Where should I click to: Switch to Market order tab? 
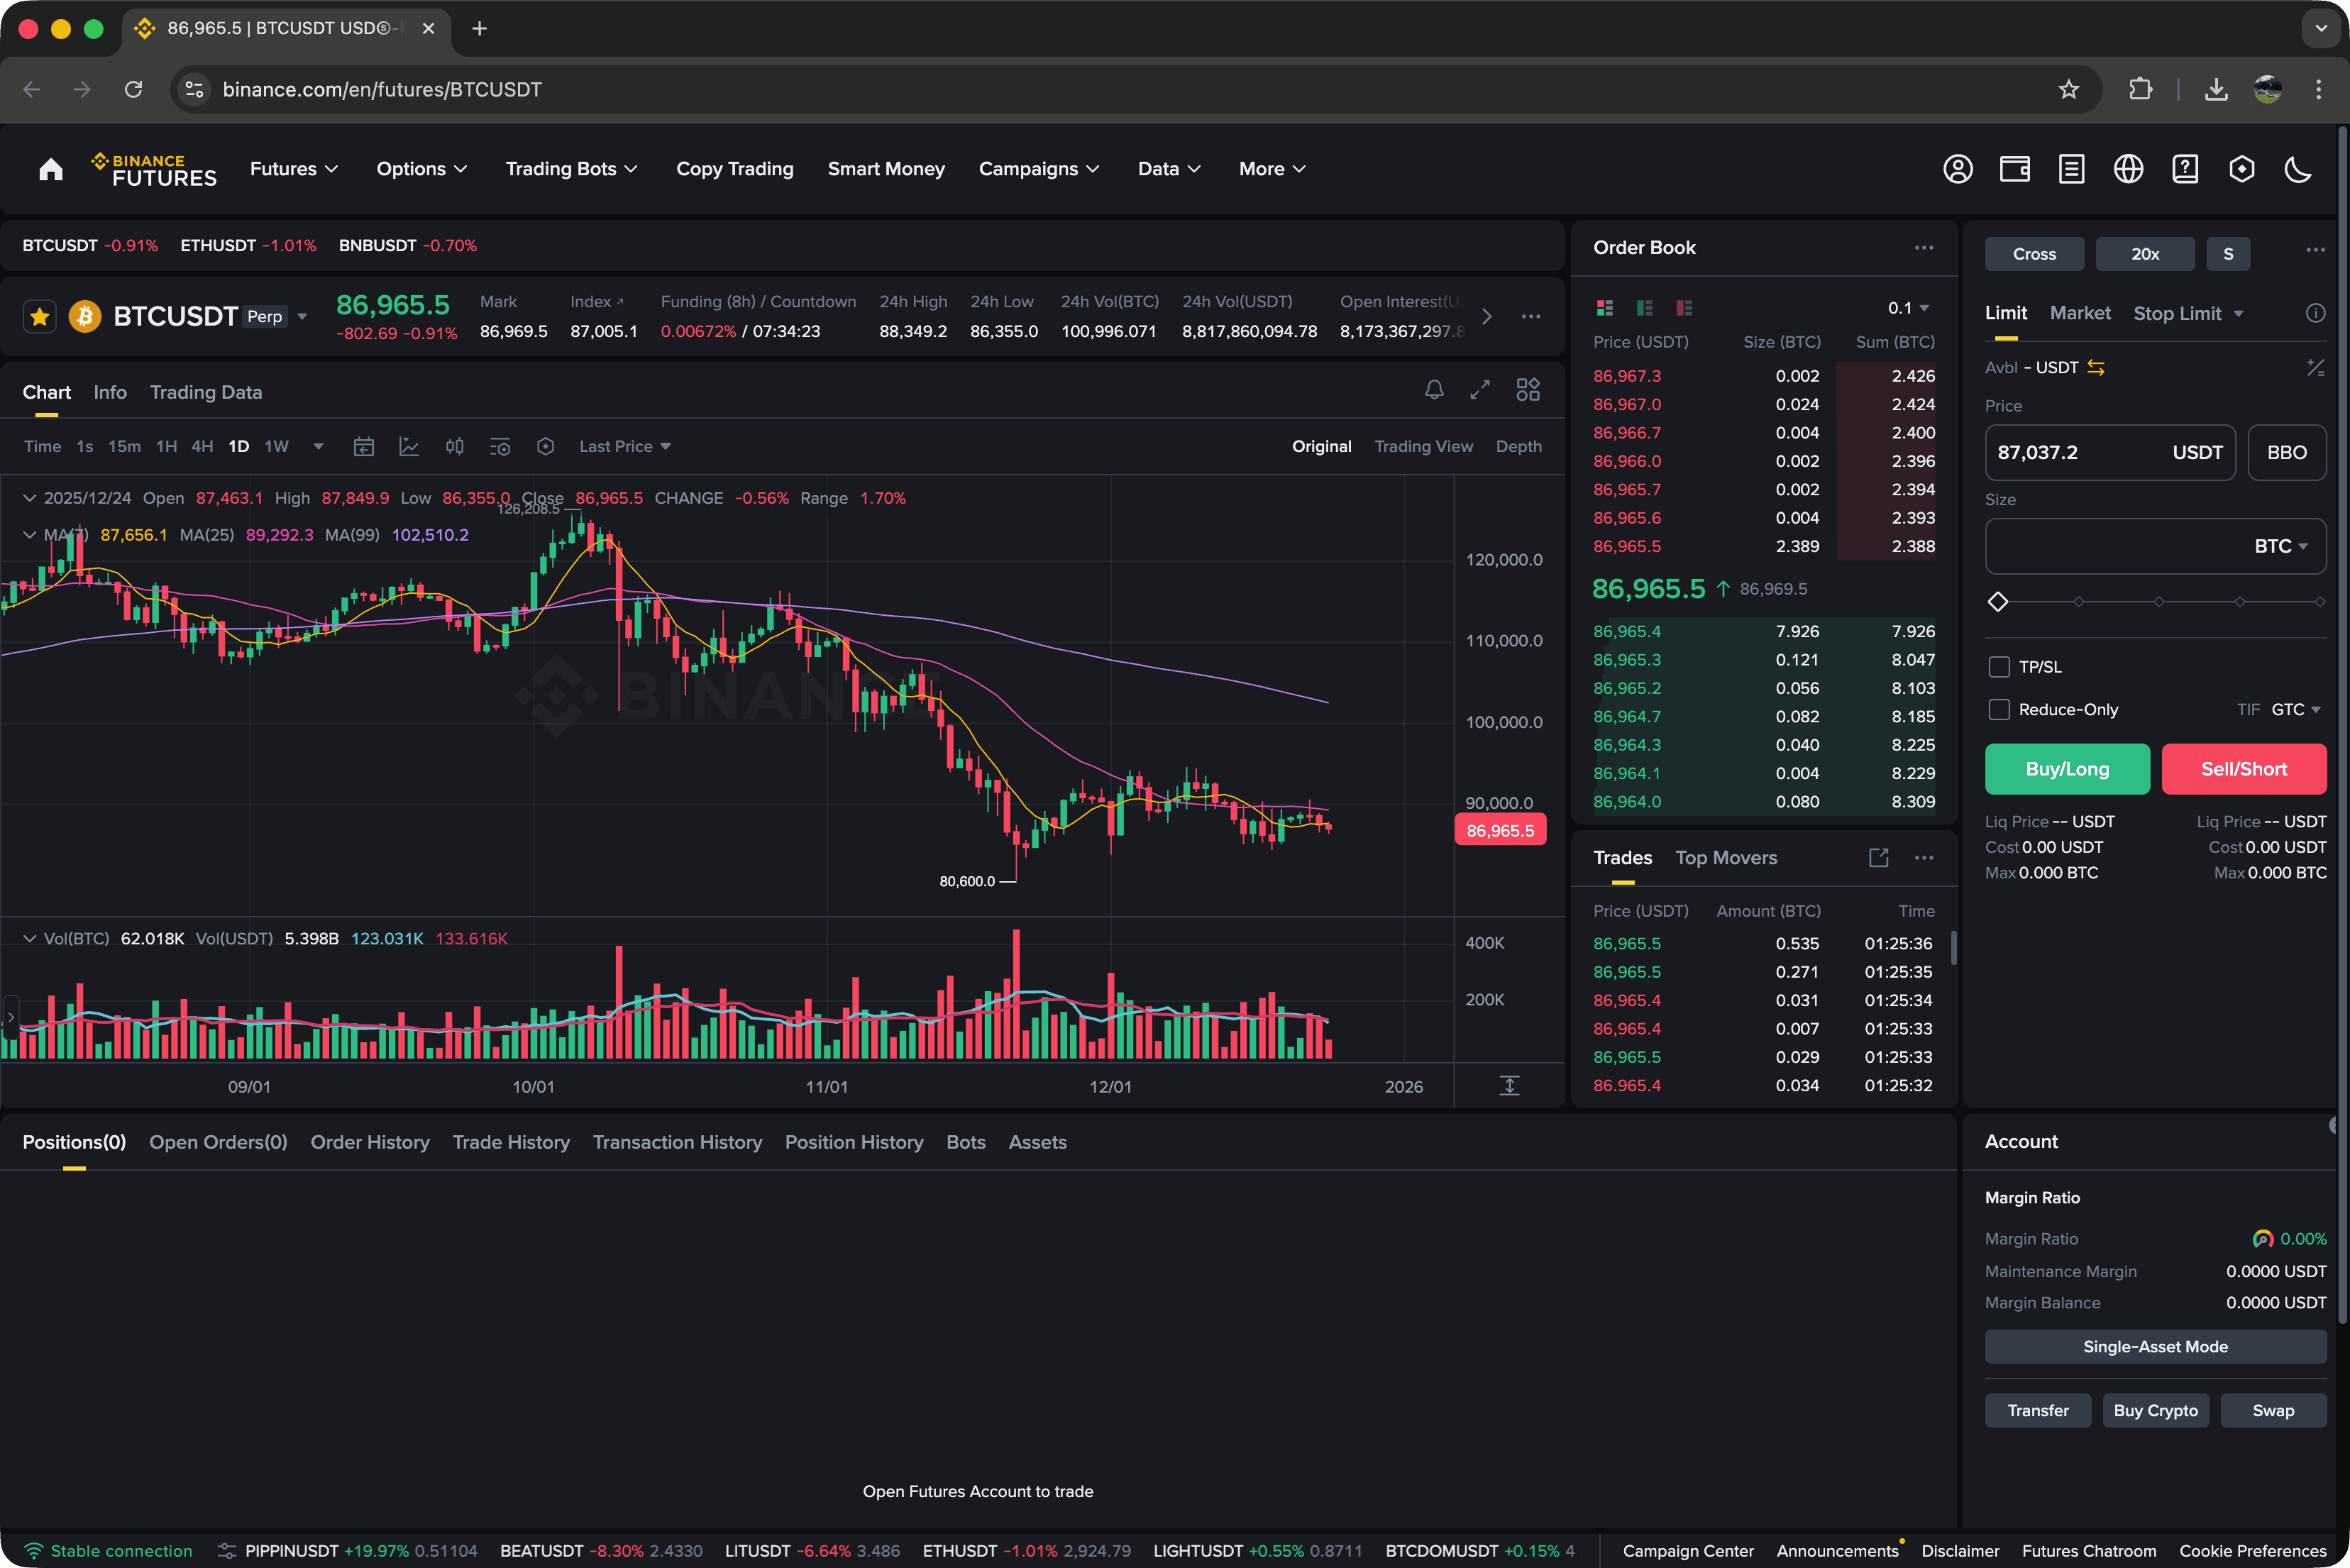pyautogui.click(x=2080, y=314)
